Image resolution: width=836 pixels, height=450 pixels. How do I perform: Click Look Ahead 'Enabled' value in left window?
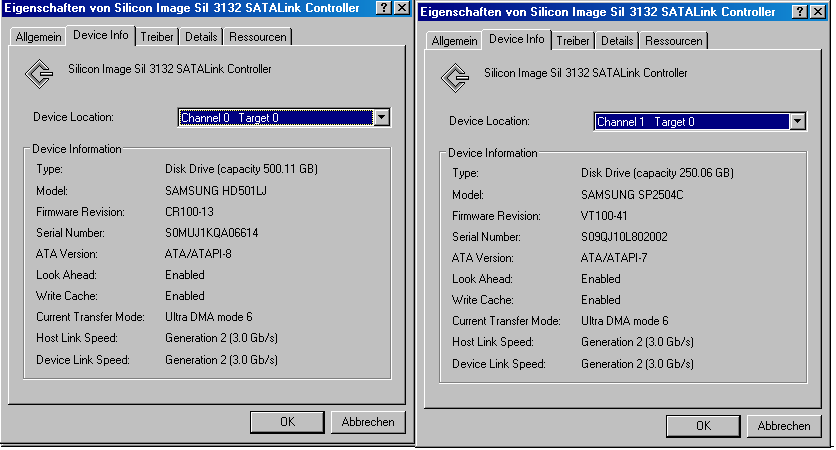pyautogui.click(x=185, y=275)
